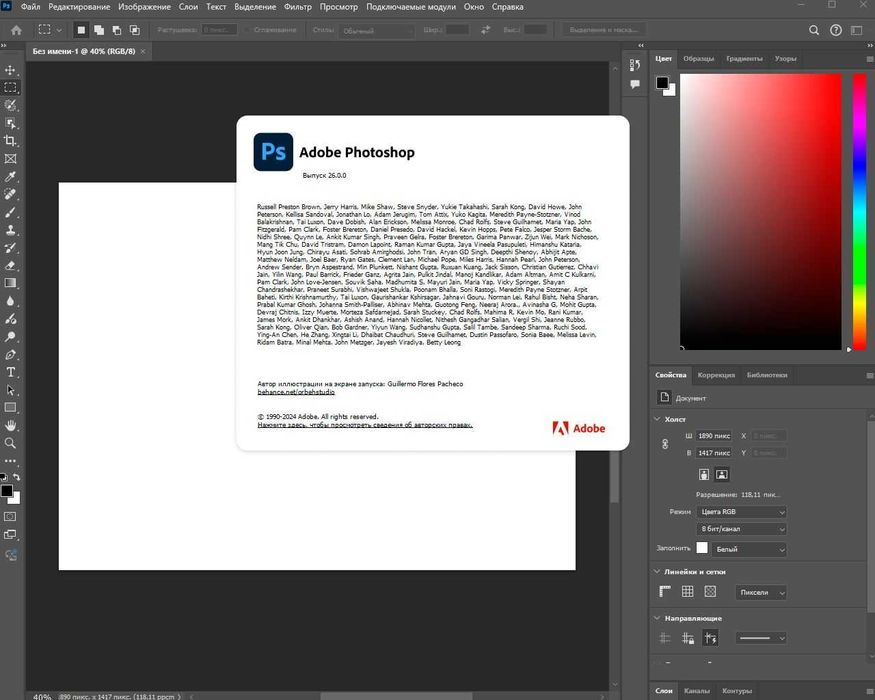
Task: Select the Move tool
Action: click(x=10, y=70)
